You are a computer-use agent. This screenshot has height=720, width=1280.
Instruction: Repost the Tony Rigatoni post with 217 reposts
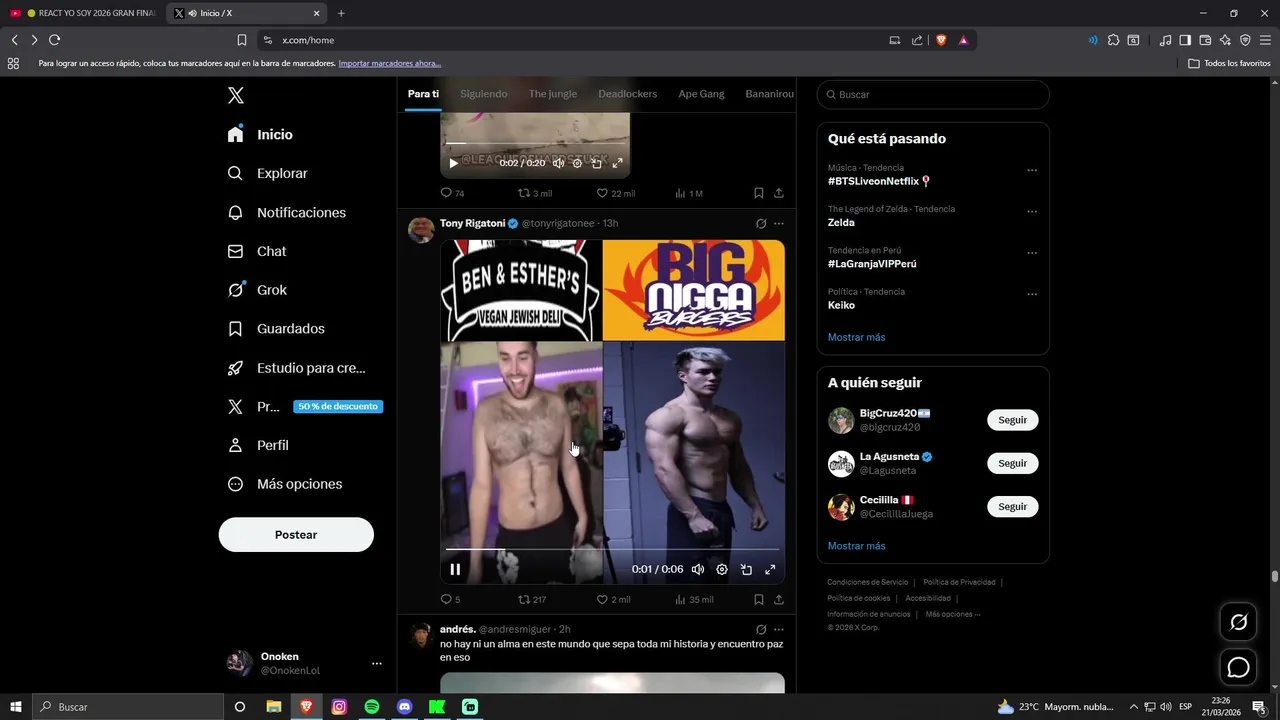(x=532, y=600)
